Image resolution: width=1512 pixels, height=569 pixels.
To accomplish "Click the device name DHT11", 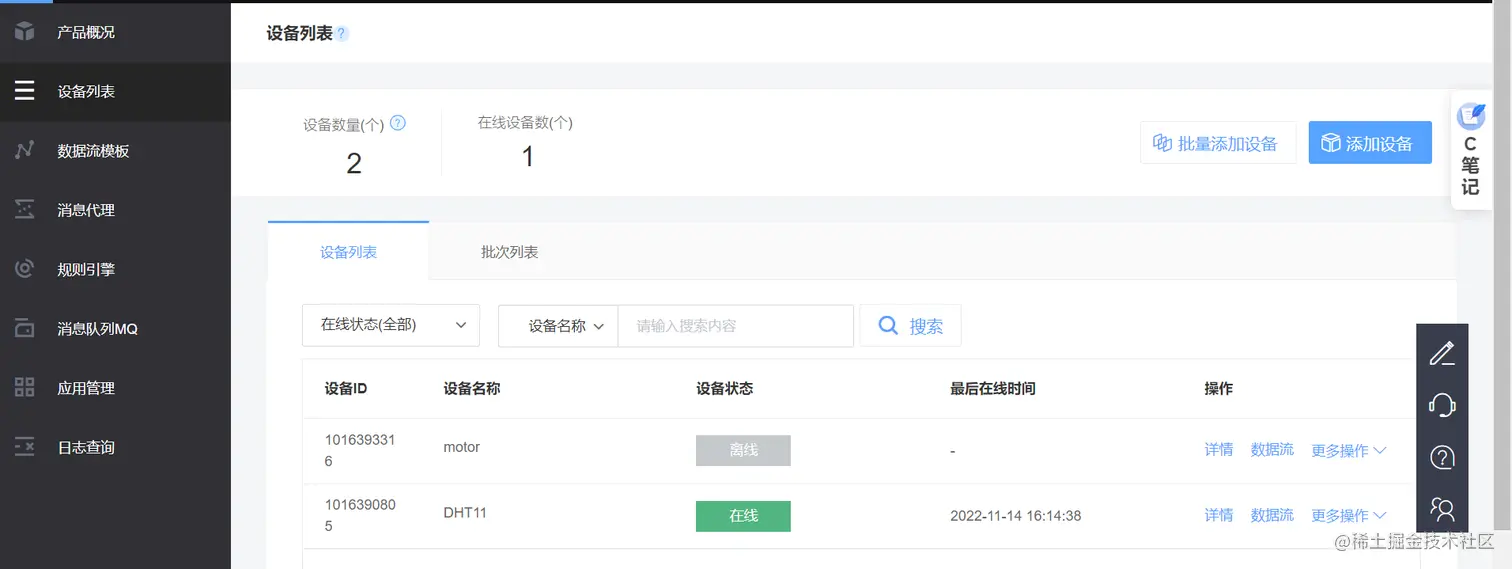I will click(x=465, y=513).
